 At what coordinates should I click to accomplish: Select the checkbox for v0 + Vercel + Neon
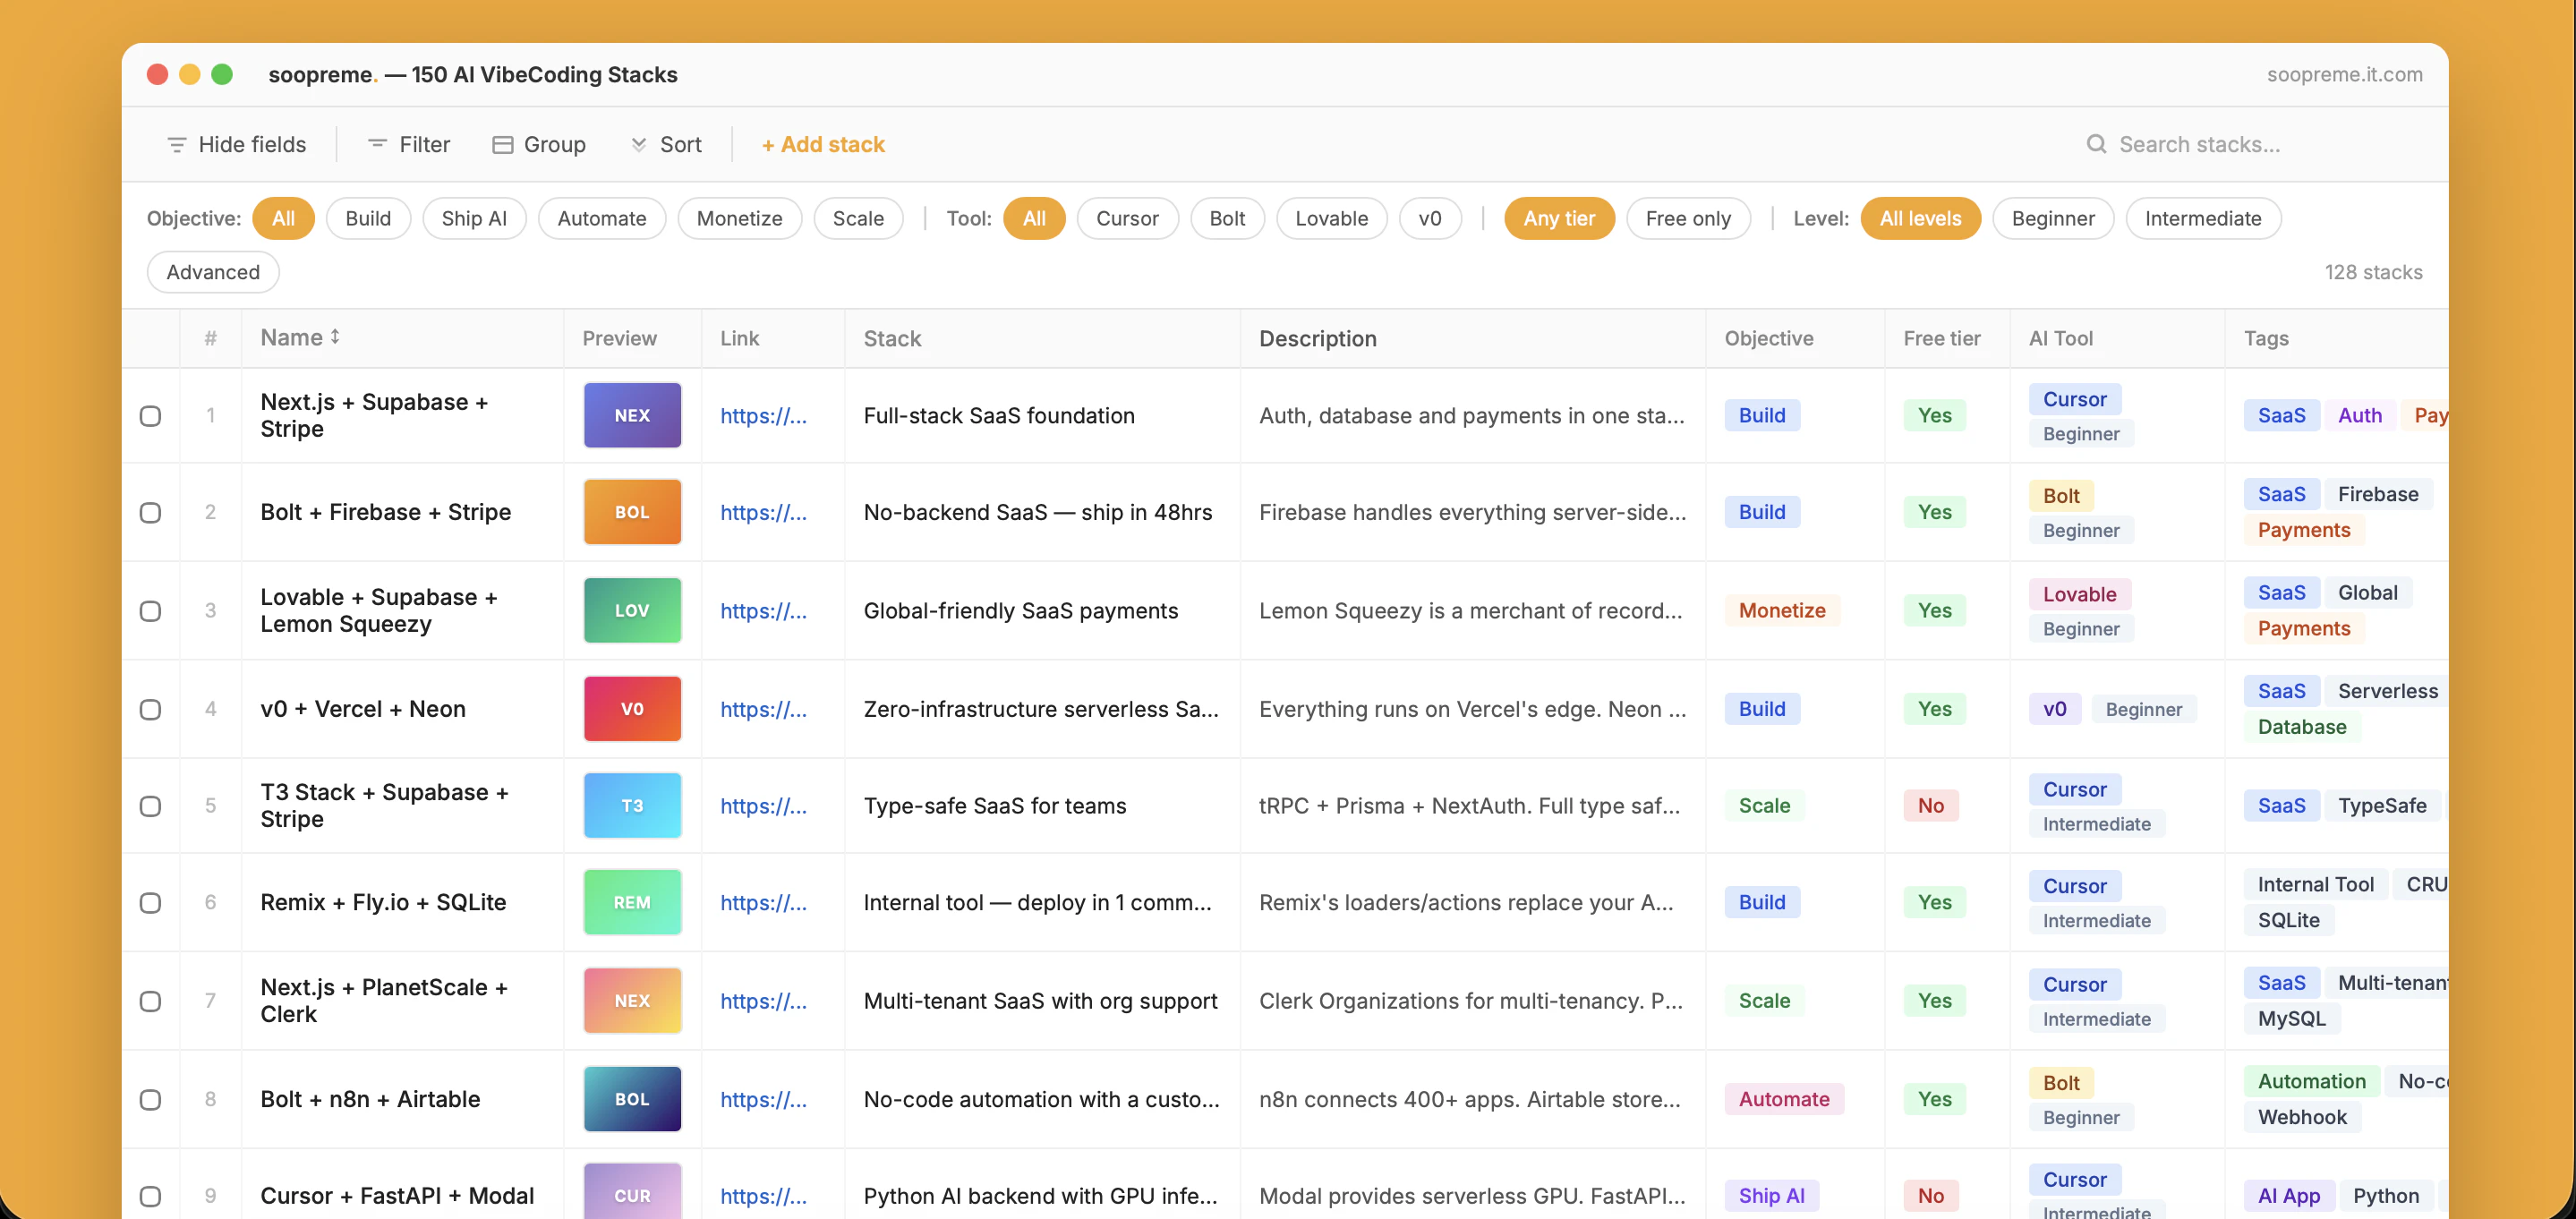(150, 709)
